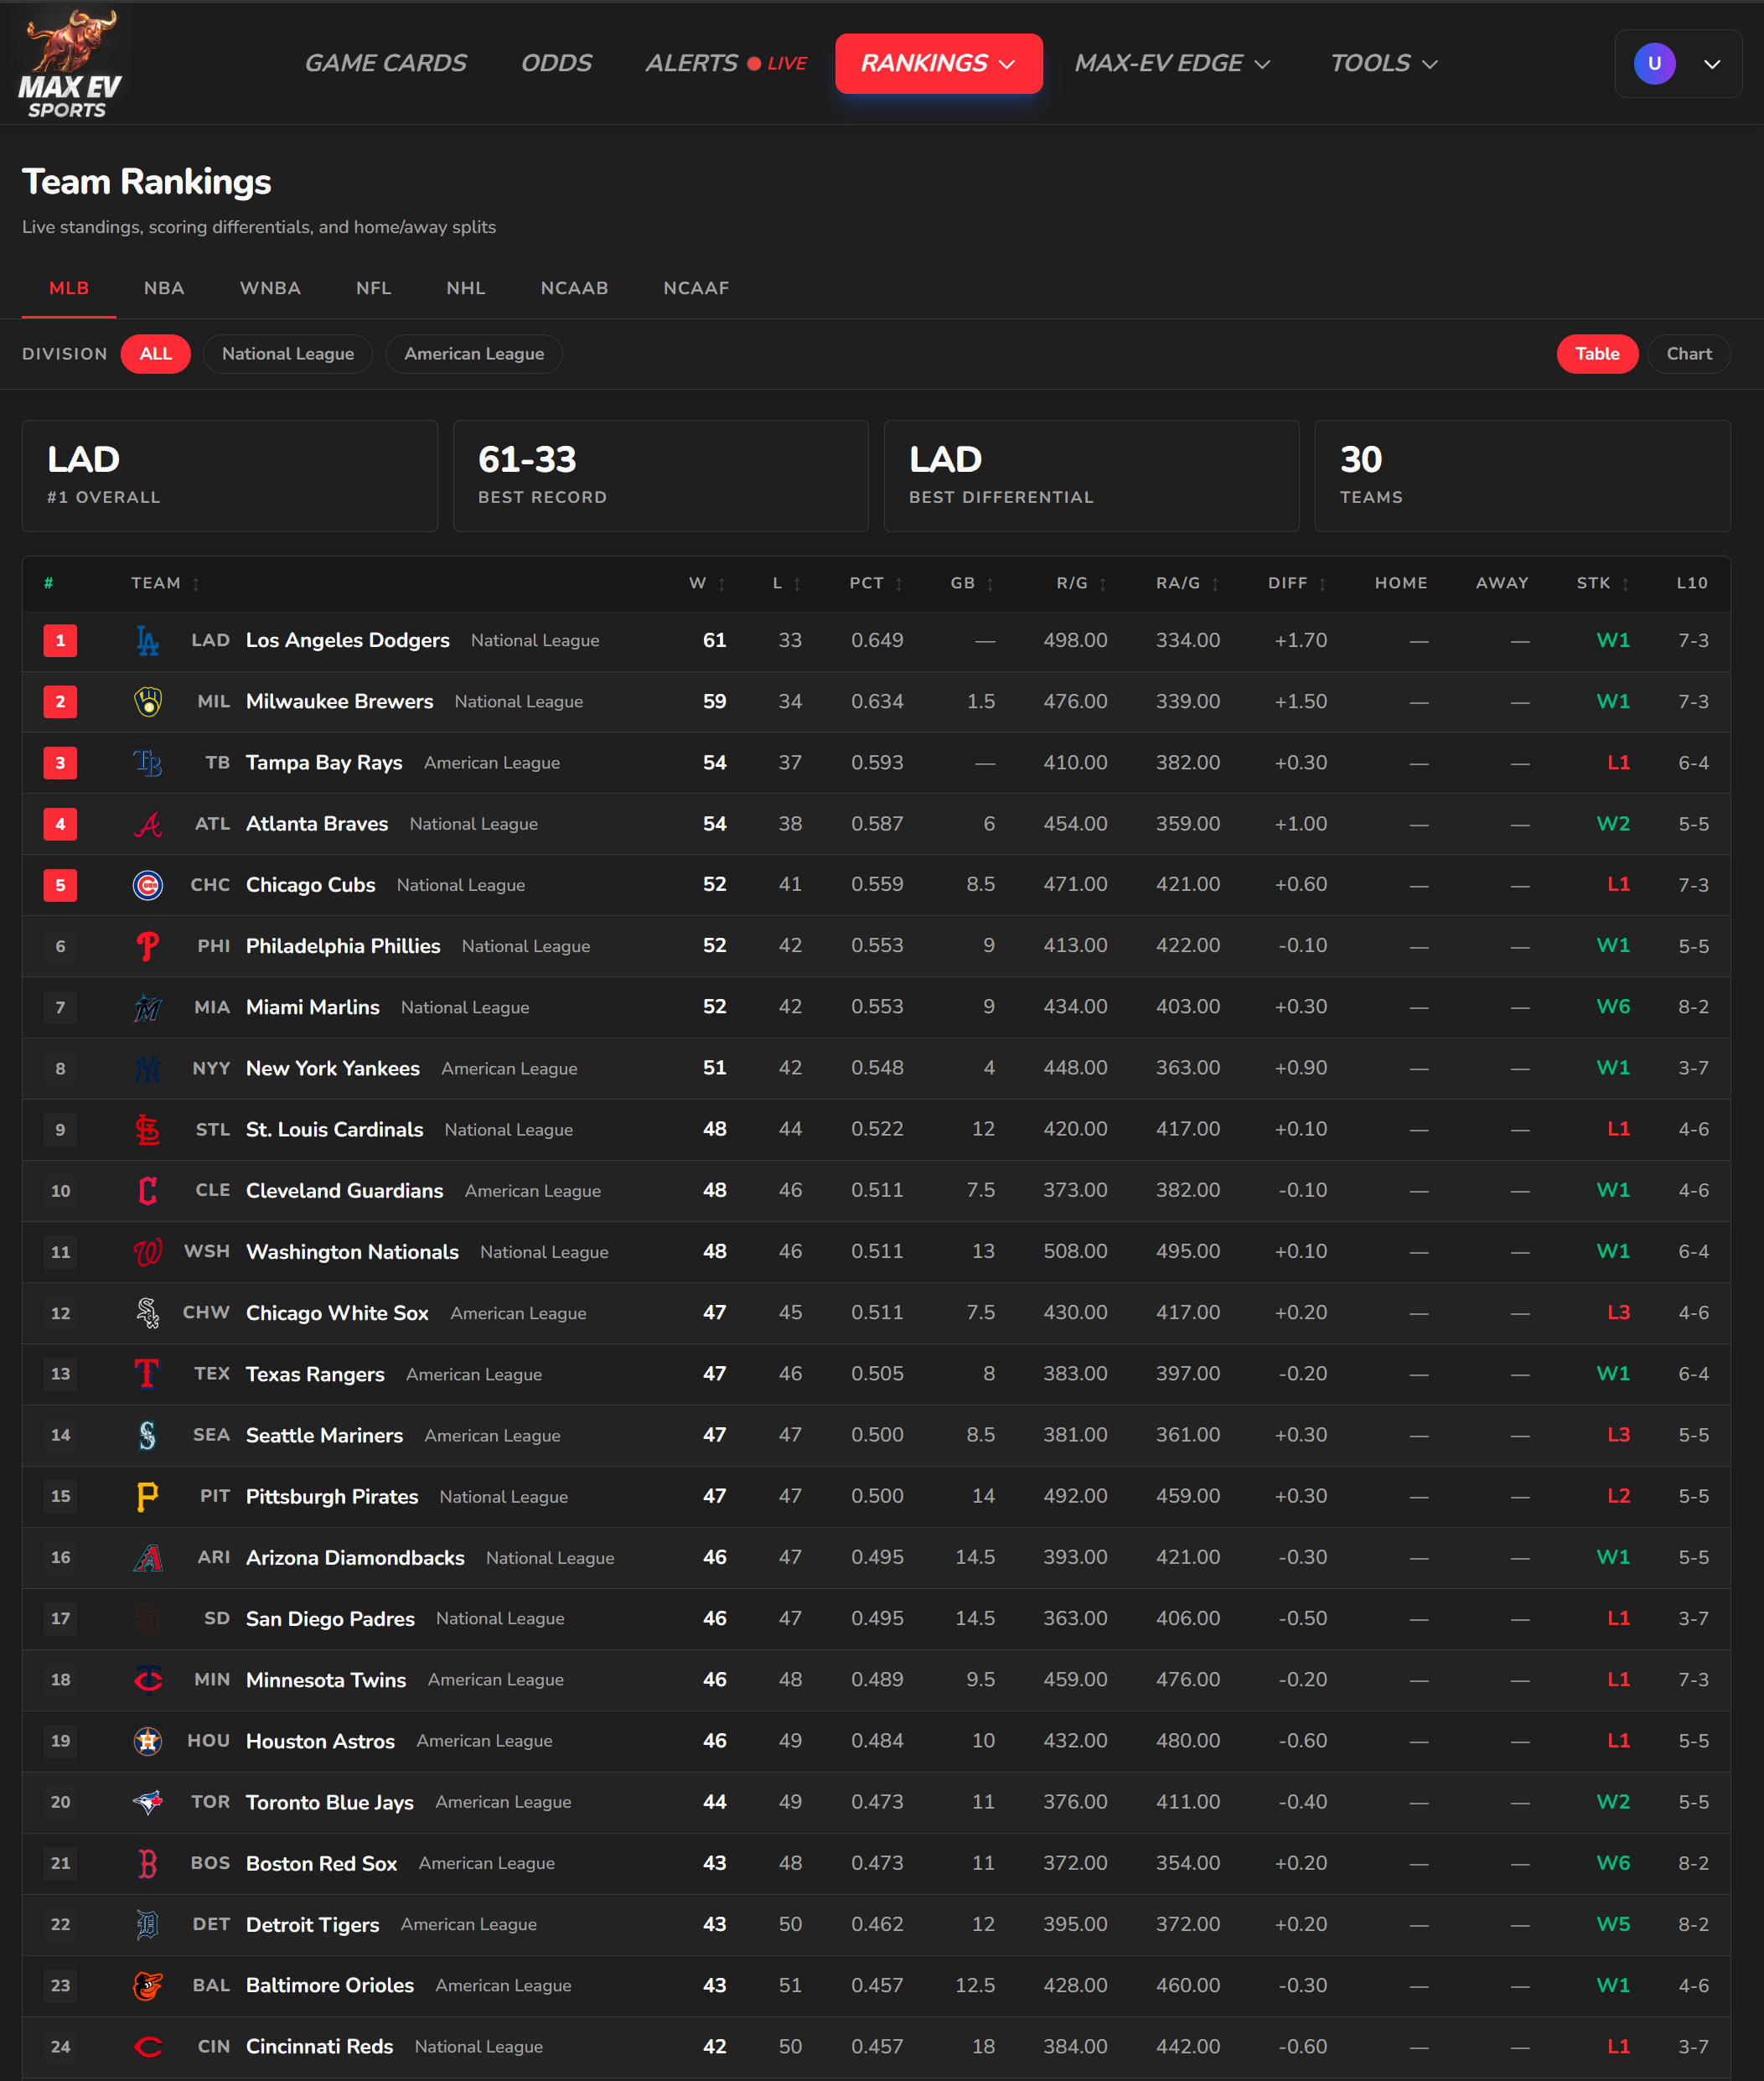
Task: Click the Chicago White Sox logo icon
Action: coord(148,1313)
